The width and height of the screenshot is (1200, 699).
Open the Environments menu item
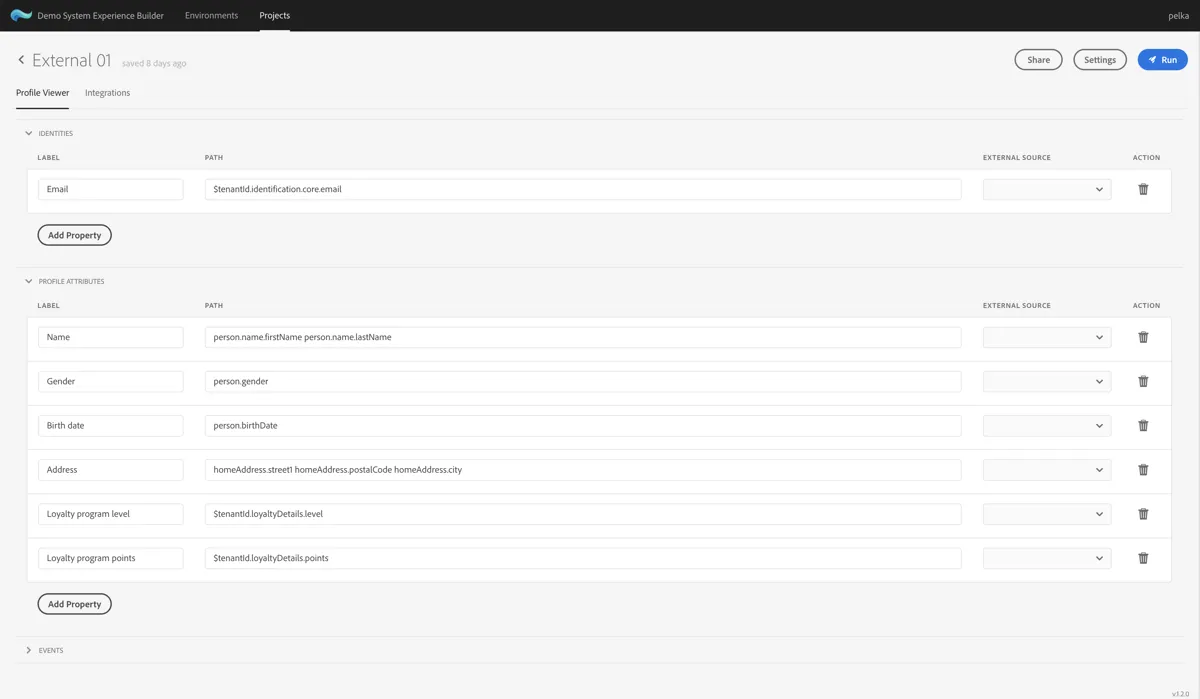212,15
